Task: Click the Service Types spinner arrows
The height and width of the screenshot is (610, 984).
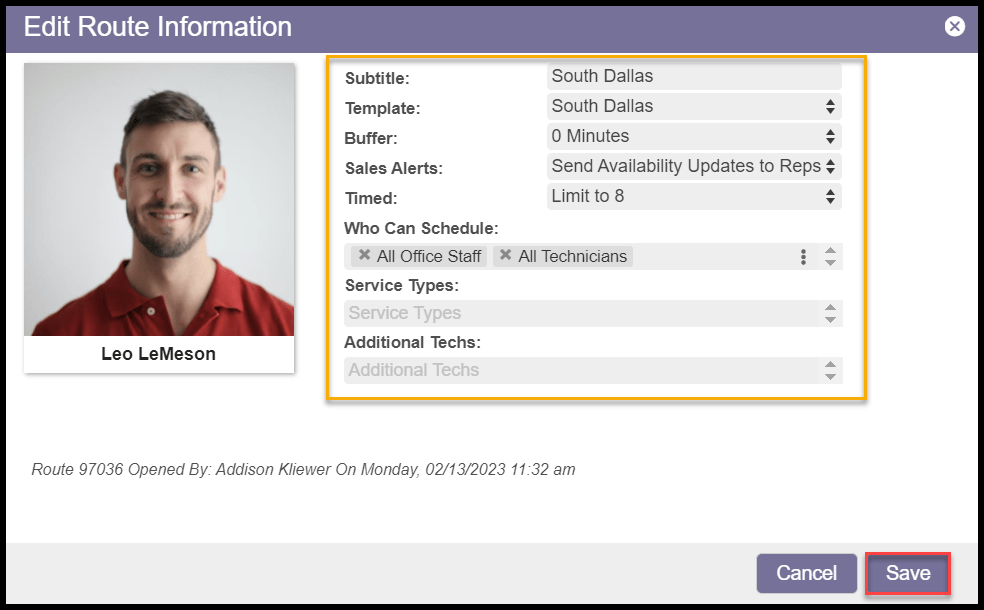Action: click(x=830, y=313)
